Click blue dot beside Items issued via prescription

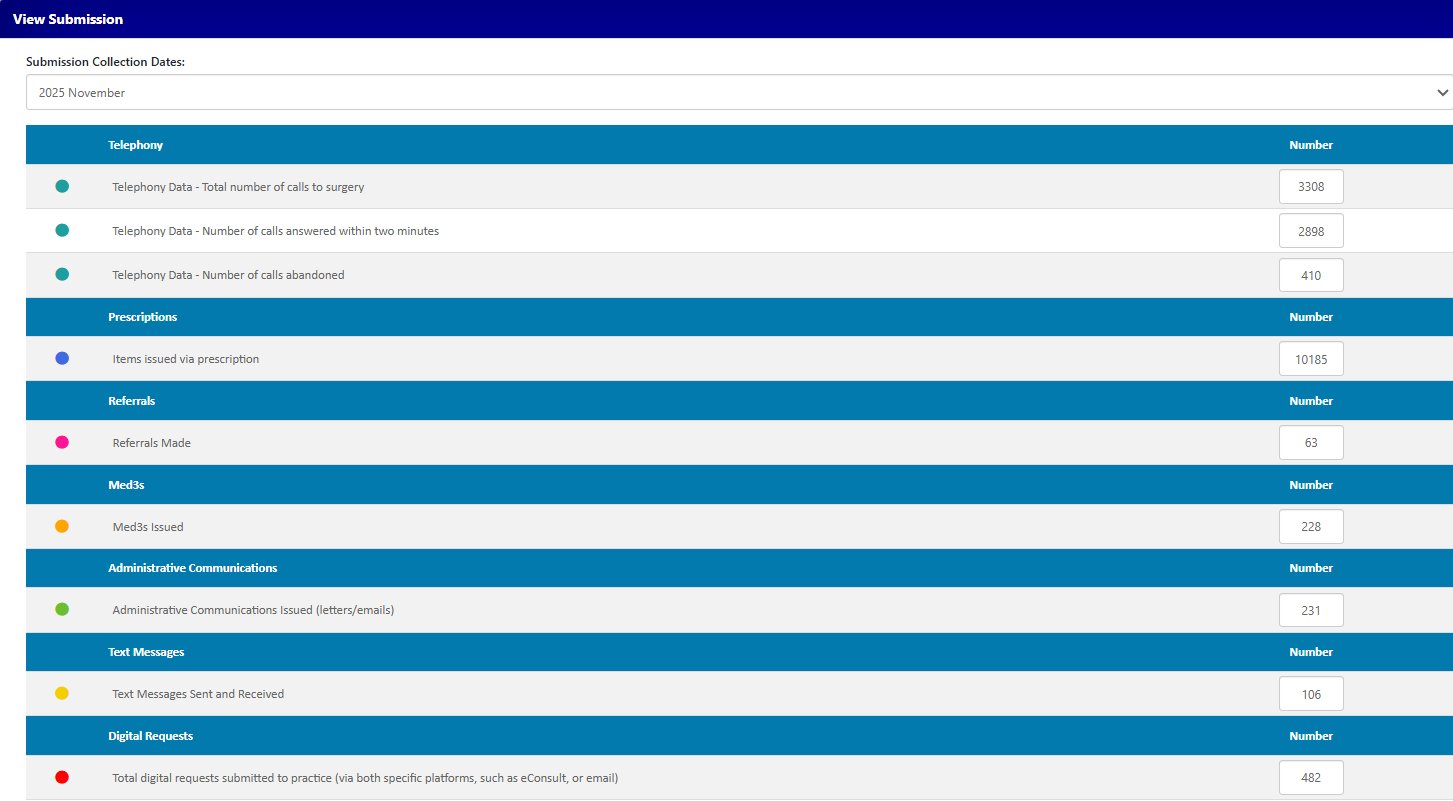click(x=62, y=358)
